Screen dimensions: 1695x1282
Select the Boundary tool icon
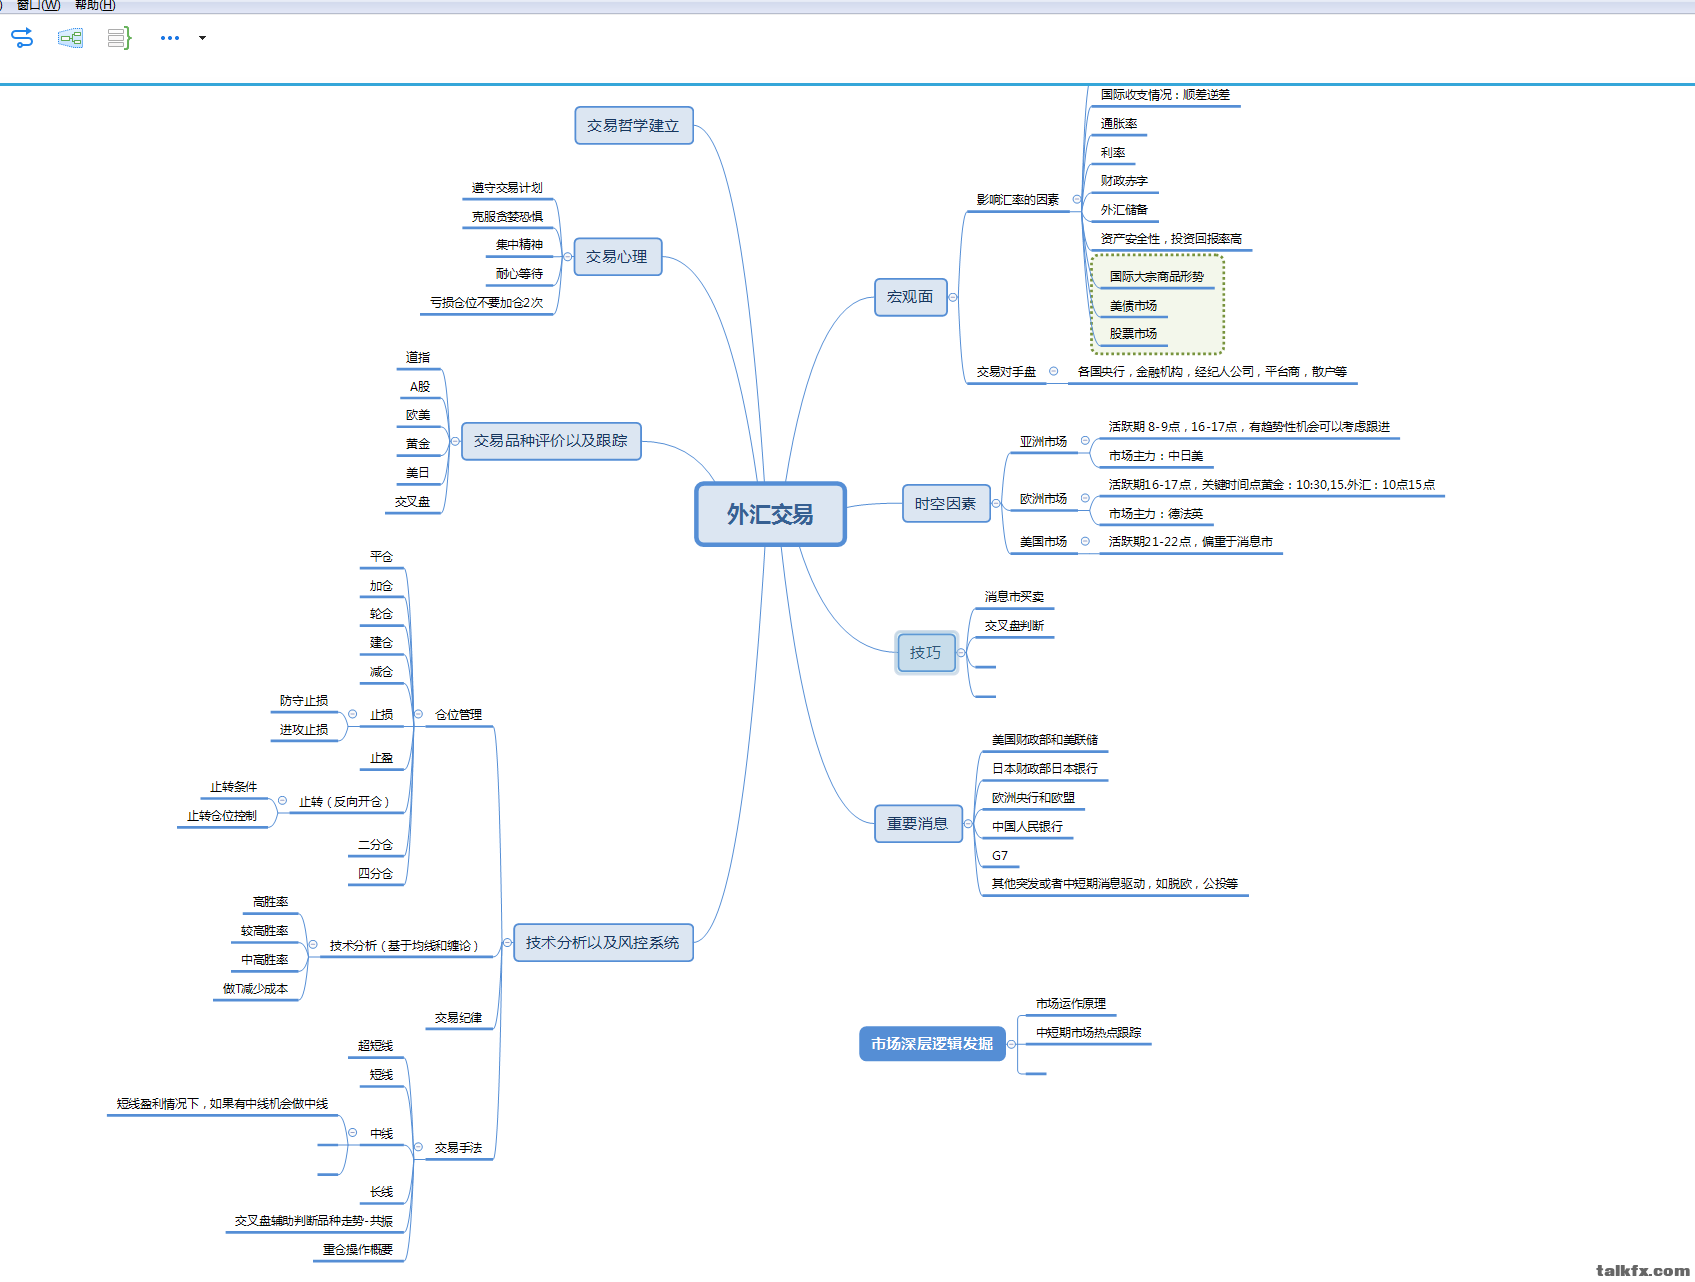click(x=71, y=38)
